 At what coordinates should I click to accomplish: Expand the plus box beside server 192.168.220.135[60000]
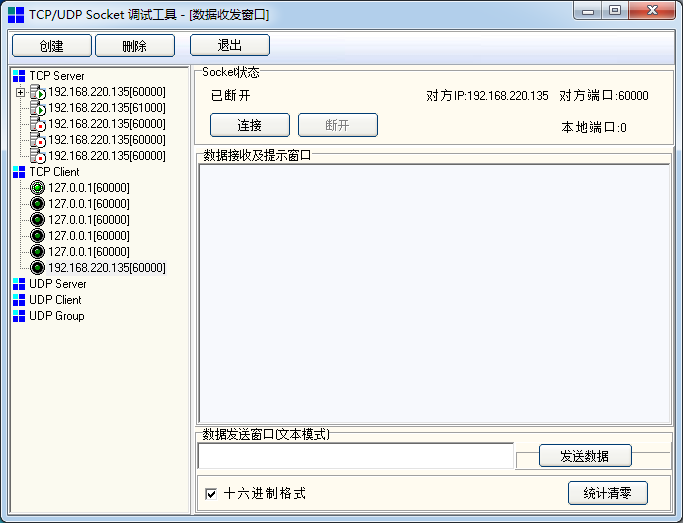[x=20, y=92]
